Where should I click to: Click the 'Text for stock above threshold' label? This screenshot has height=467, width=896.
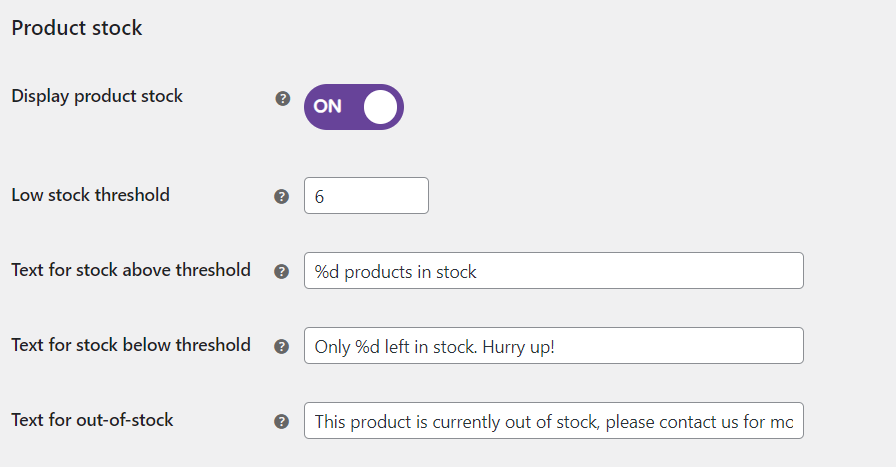point(130,270)
